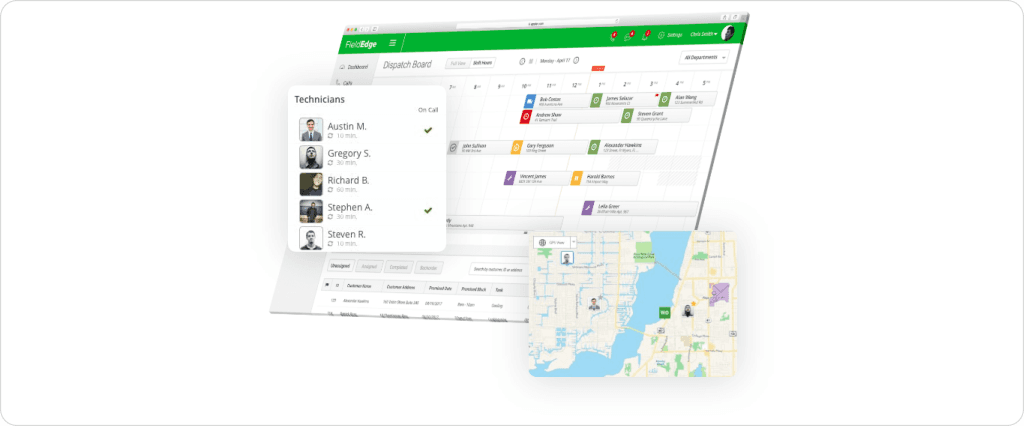This screenshot has height=426, width=1024.
Task: Click refresh icon beside Stephen A. 30 min.
Action: click(330, 217)
